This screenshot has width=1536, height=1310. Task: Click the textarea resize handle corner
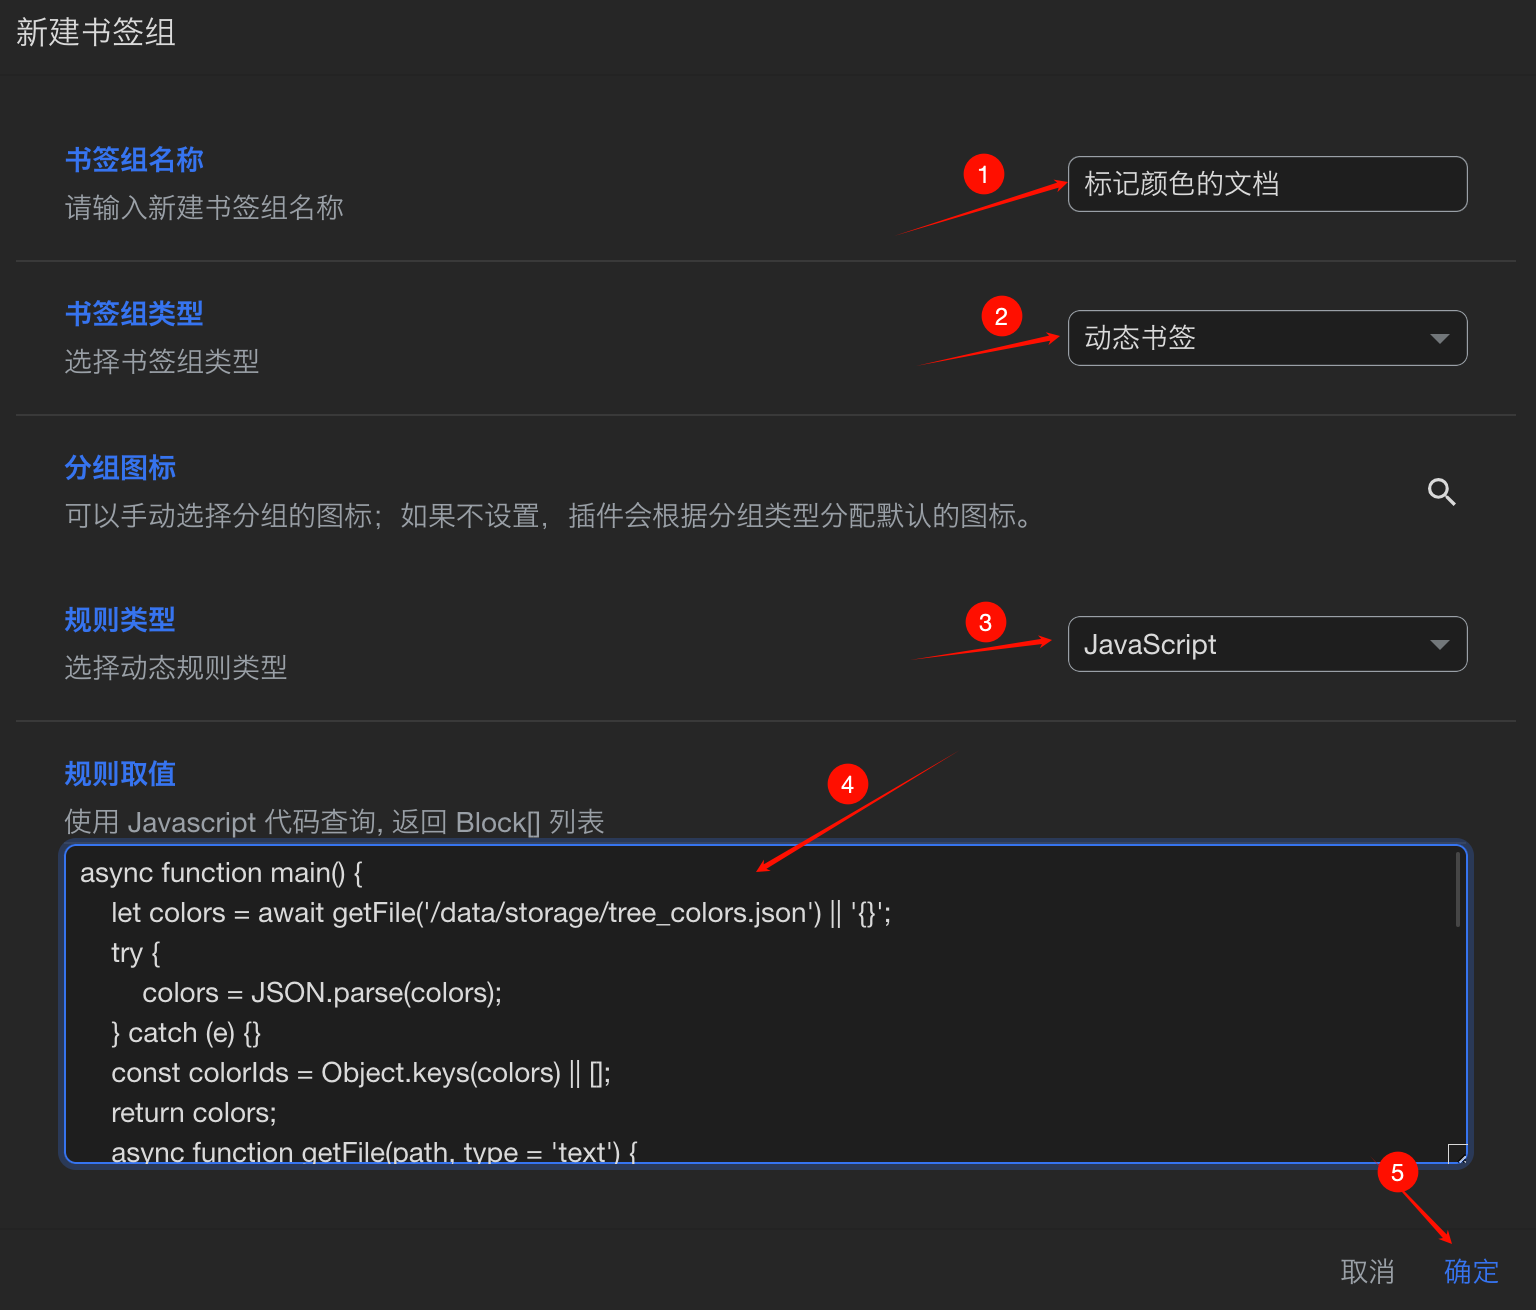(1458, 1154)
